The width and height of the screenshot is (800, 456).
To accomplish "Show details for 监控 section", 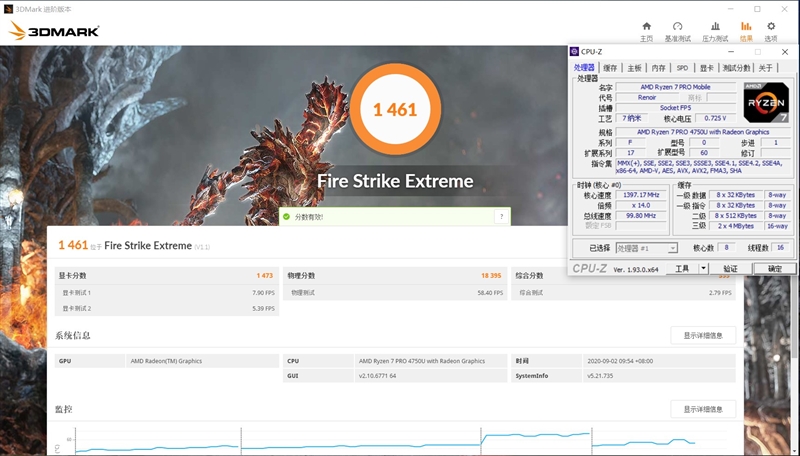I will (x=703, y=409).
